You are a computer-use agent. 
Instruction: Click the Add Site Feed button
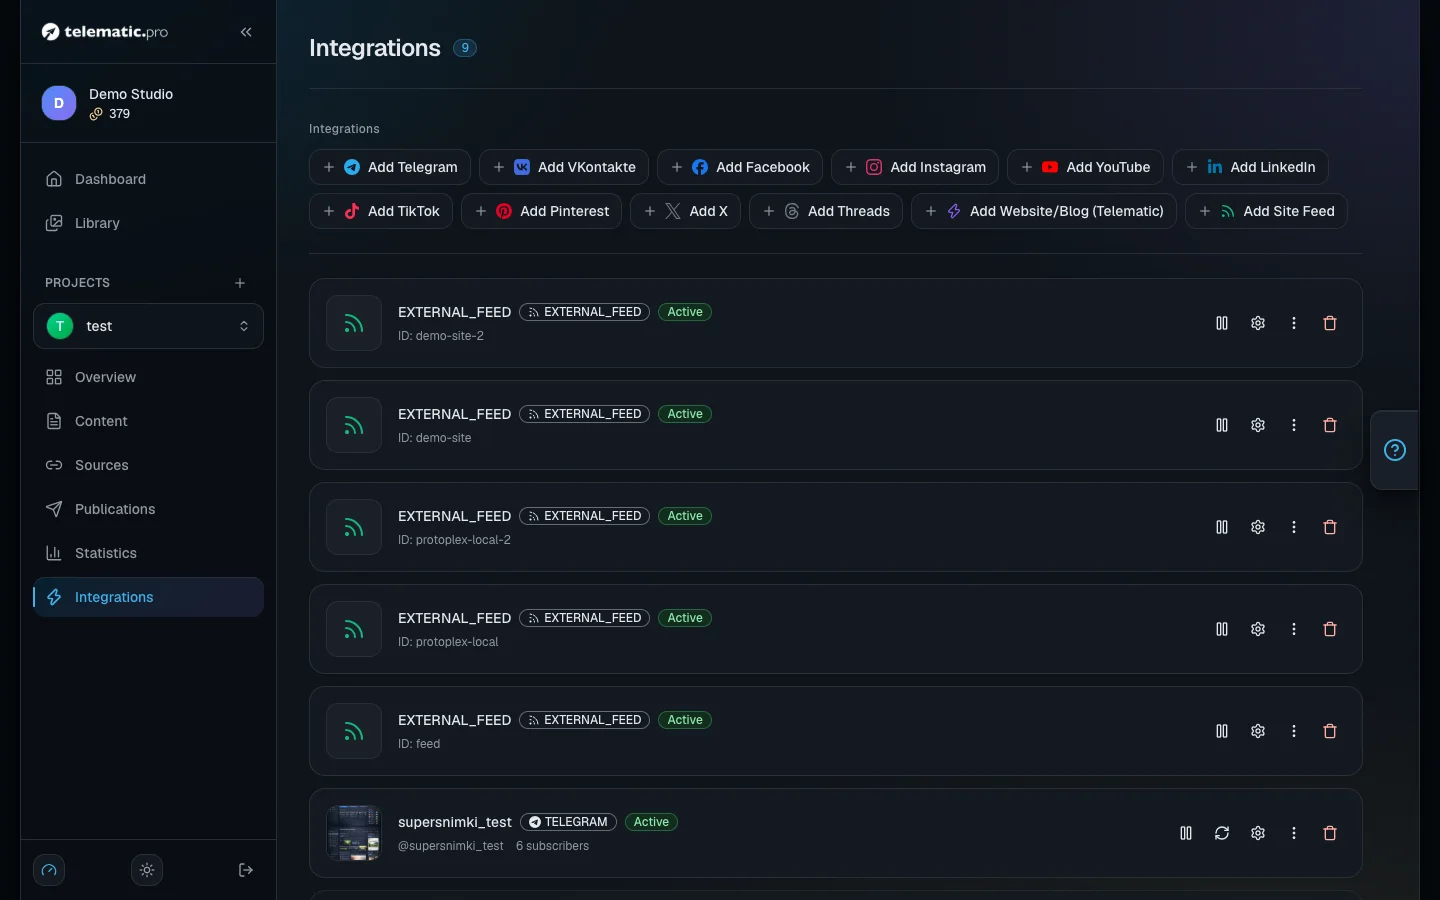(x=1266, y=211)
